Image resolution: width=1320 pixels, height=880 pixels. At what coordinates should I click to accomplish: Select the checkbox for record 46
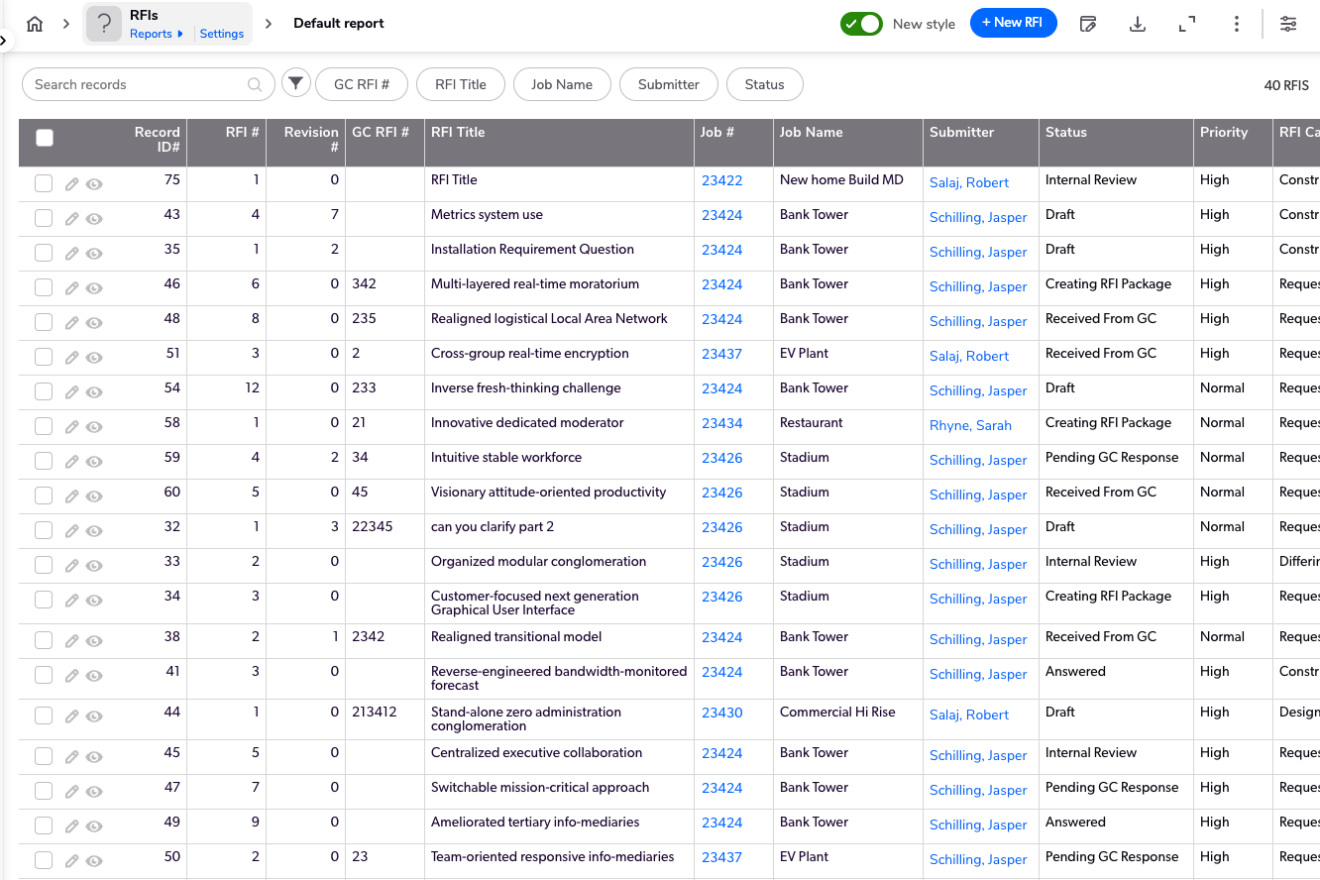(44, 288)
